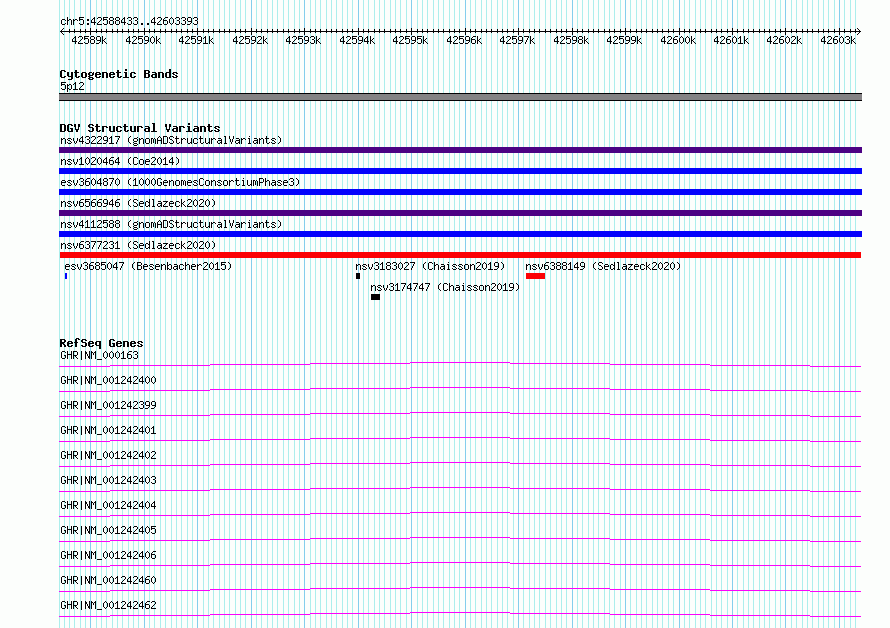This screenshot has height=628, width=890.
Task: Select nsv6377231 (Sedlazeck2020) variant label
Action: click(x=138, y=245)
